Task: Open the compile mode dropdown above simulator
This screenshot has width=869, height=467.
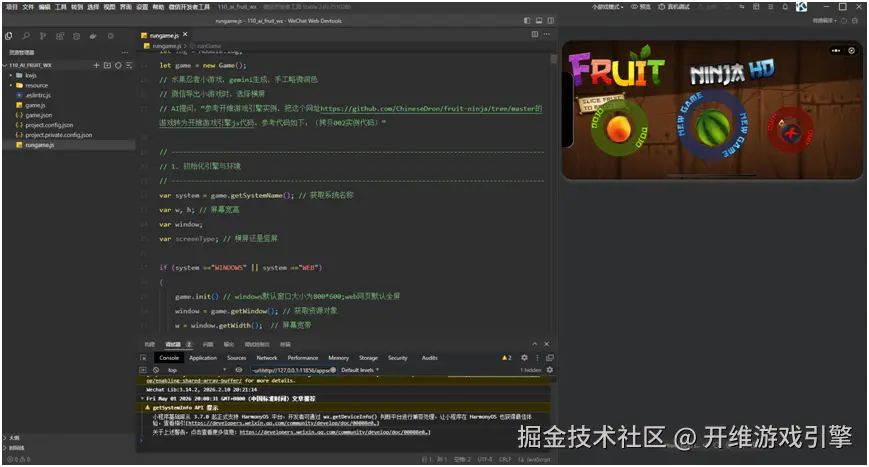Action: tap(824, 20)
